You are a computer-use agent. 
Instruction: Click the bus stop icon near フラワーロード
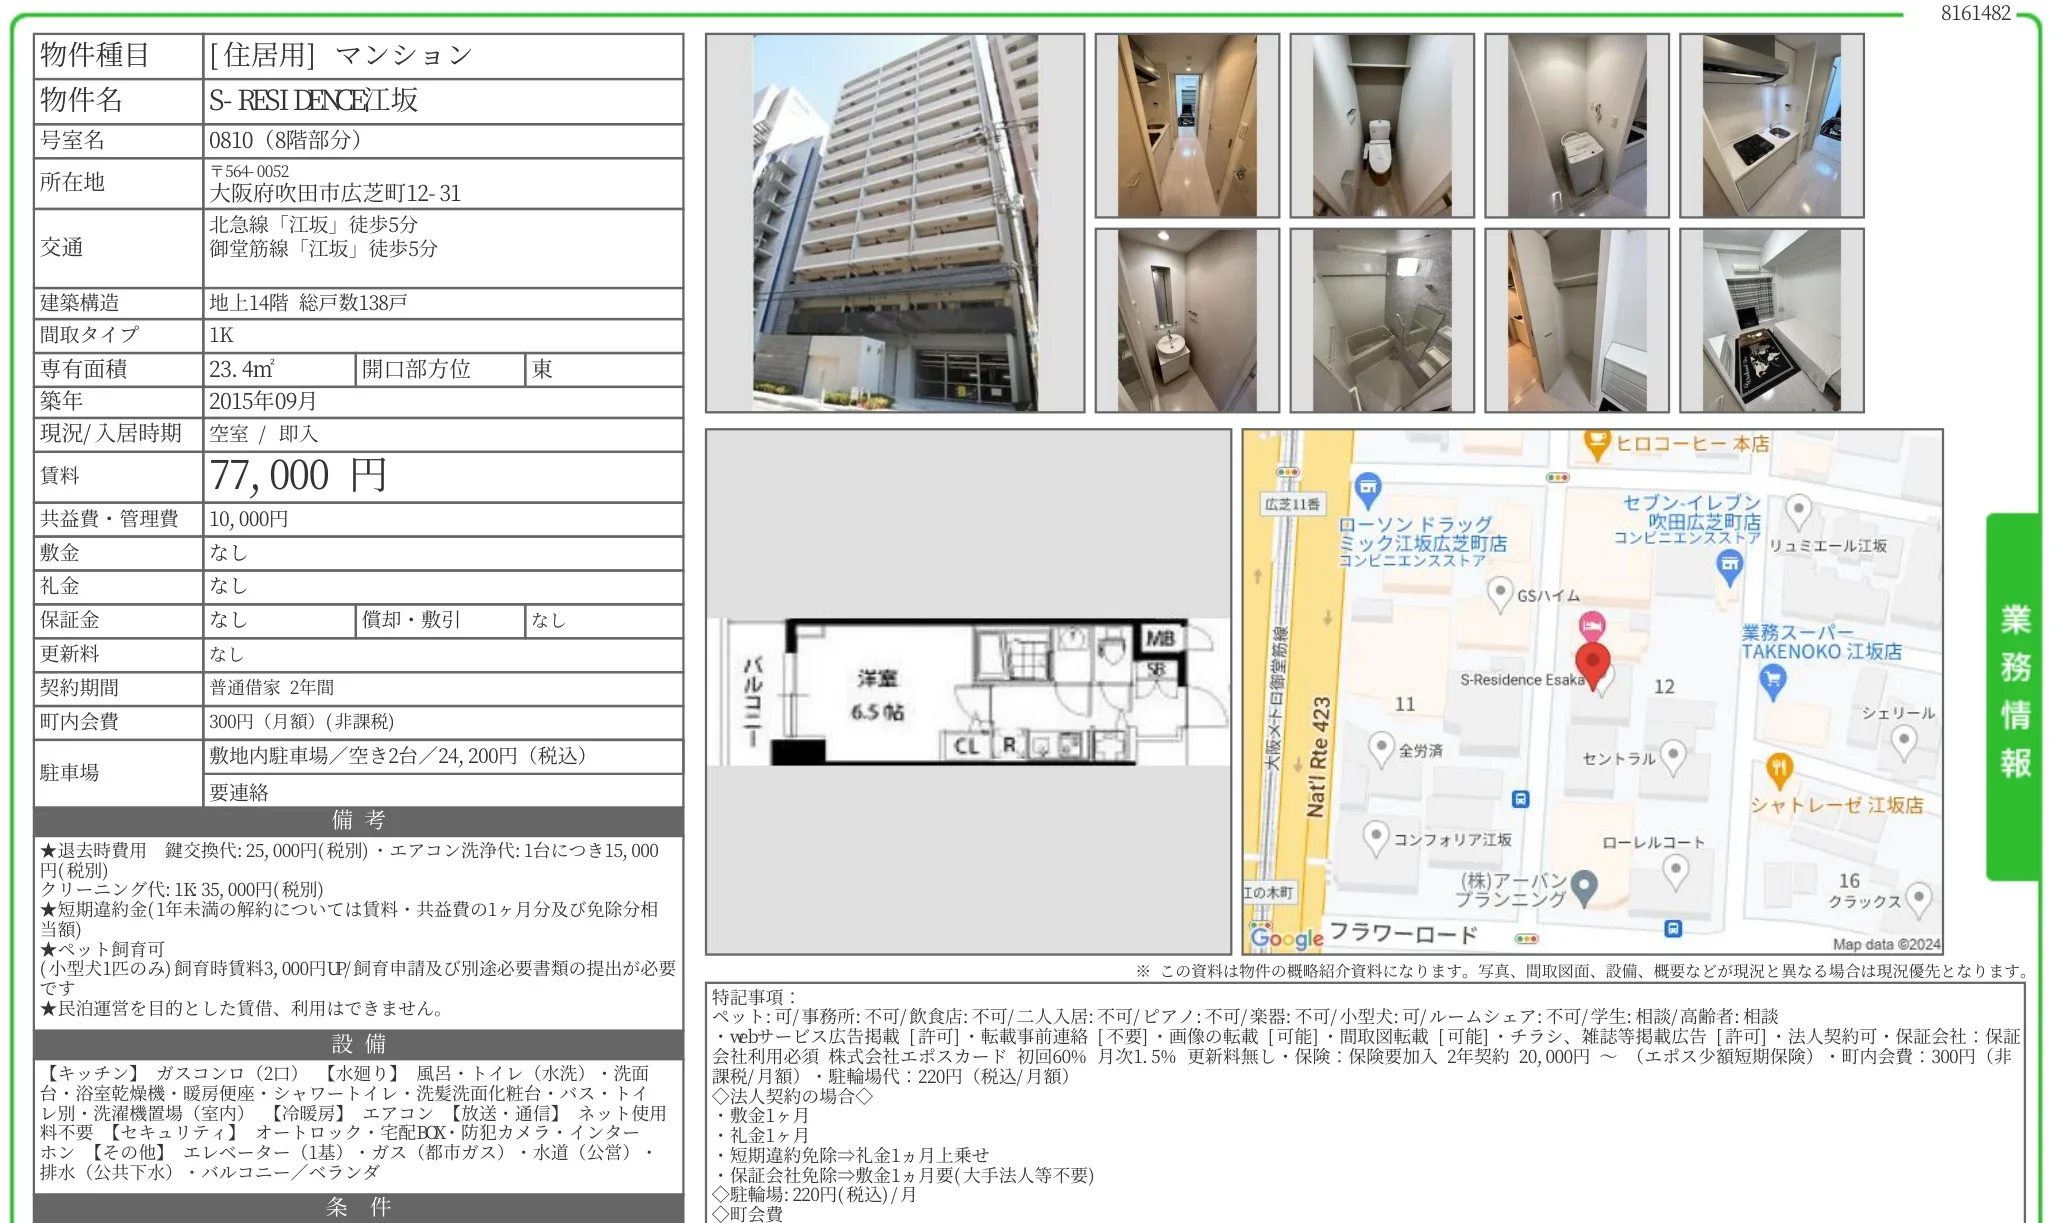[1671, 929]
